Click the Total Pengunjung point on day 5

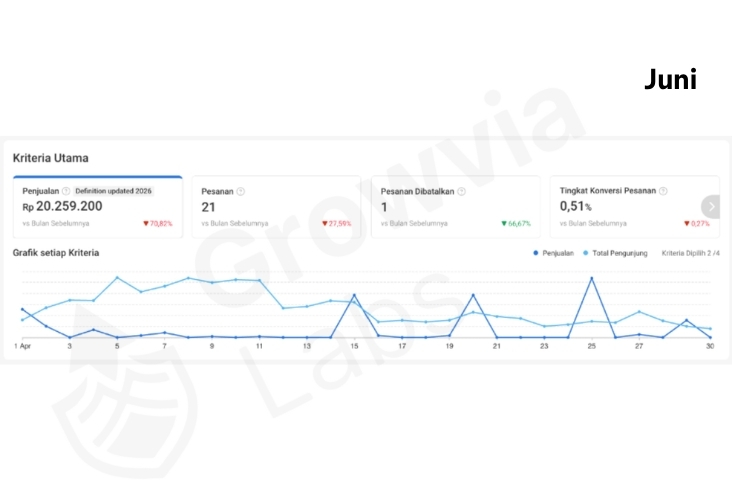117,278
